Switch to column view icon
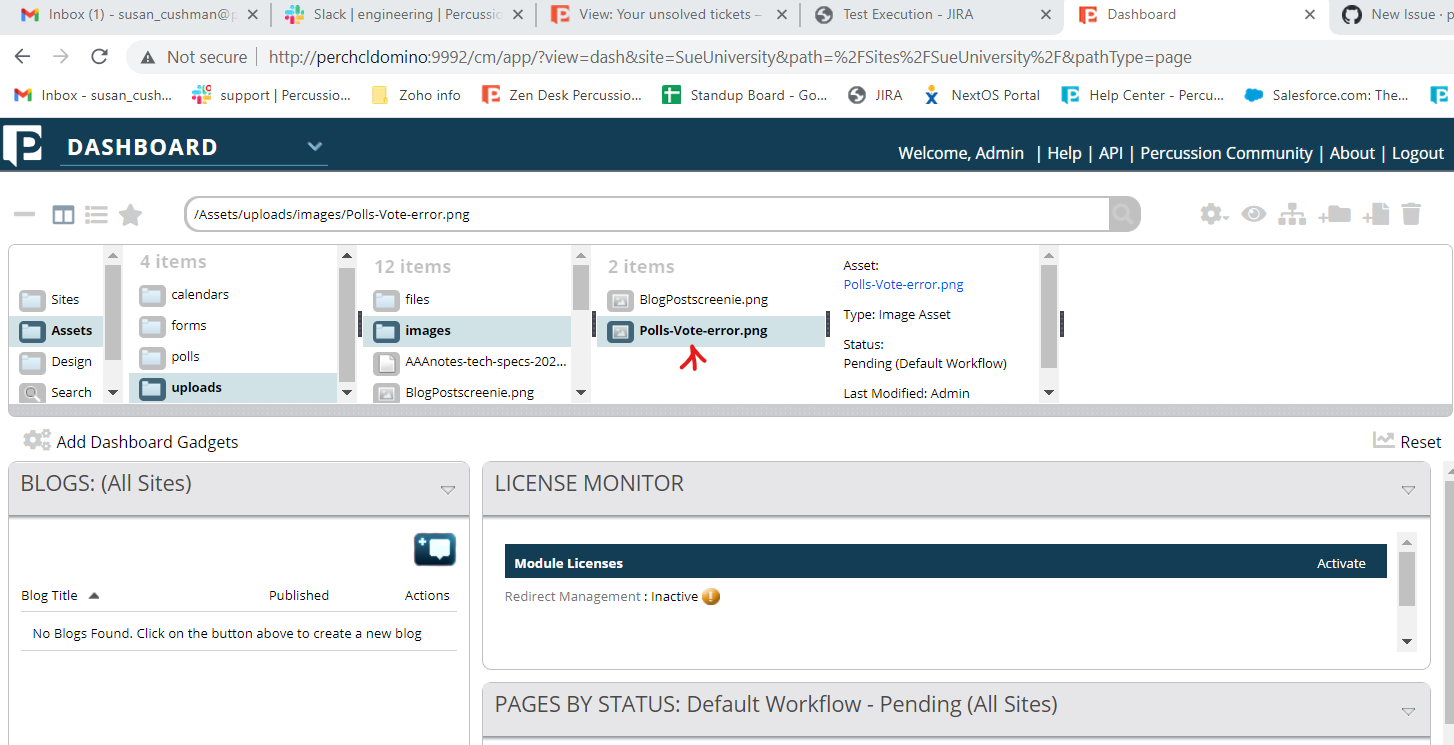Image resolution: width=1454 pixels, height=745 pixels. click(x=63, y=214)
